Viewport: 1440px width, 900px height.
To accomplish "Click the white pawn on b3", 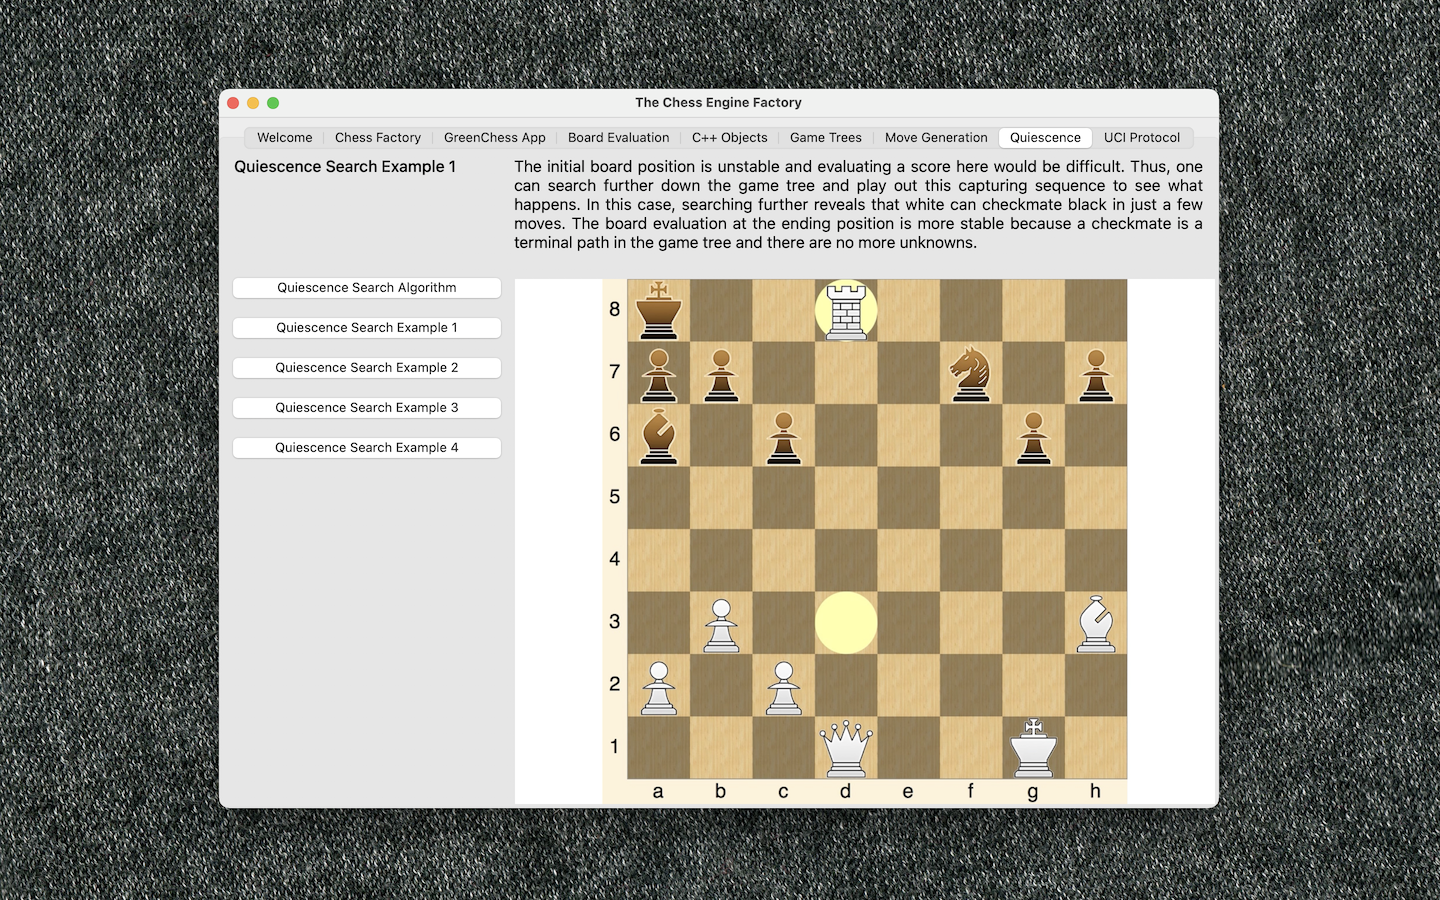I will tap(721, 622).
